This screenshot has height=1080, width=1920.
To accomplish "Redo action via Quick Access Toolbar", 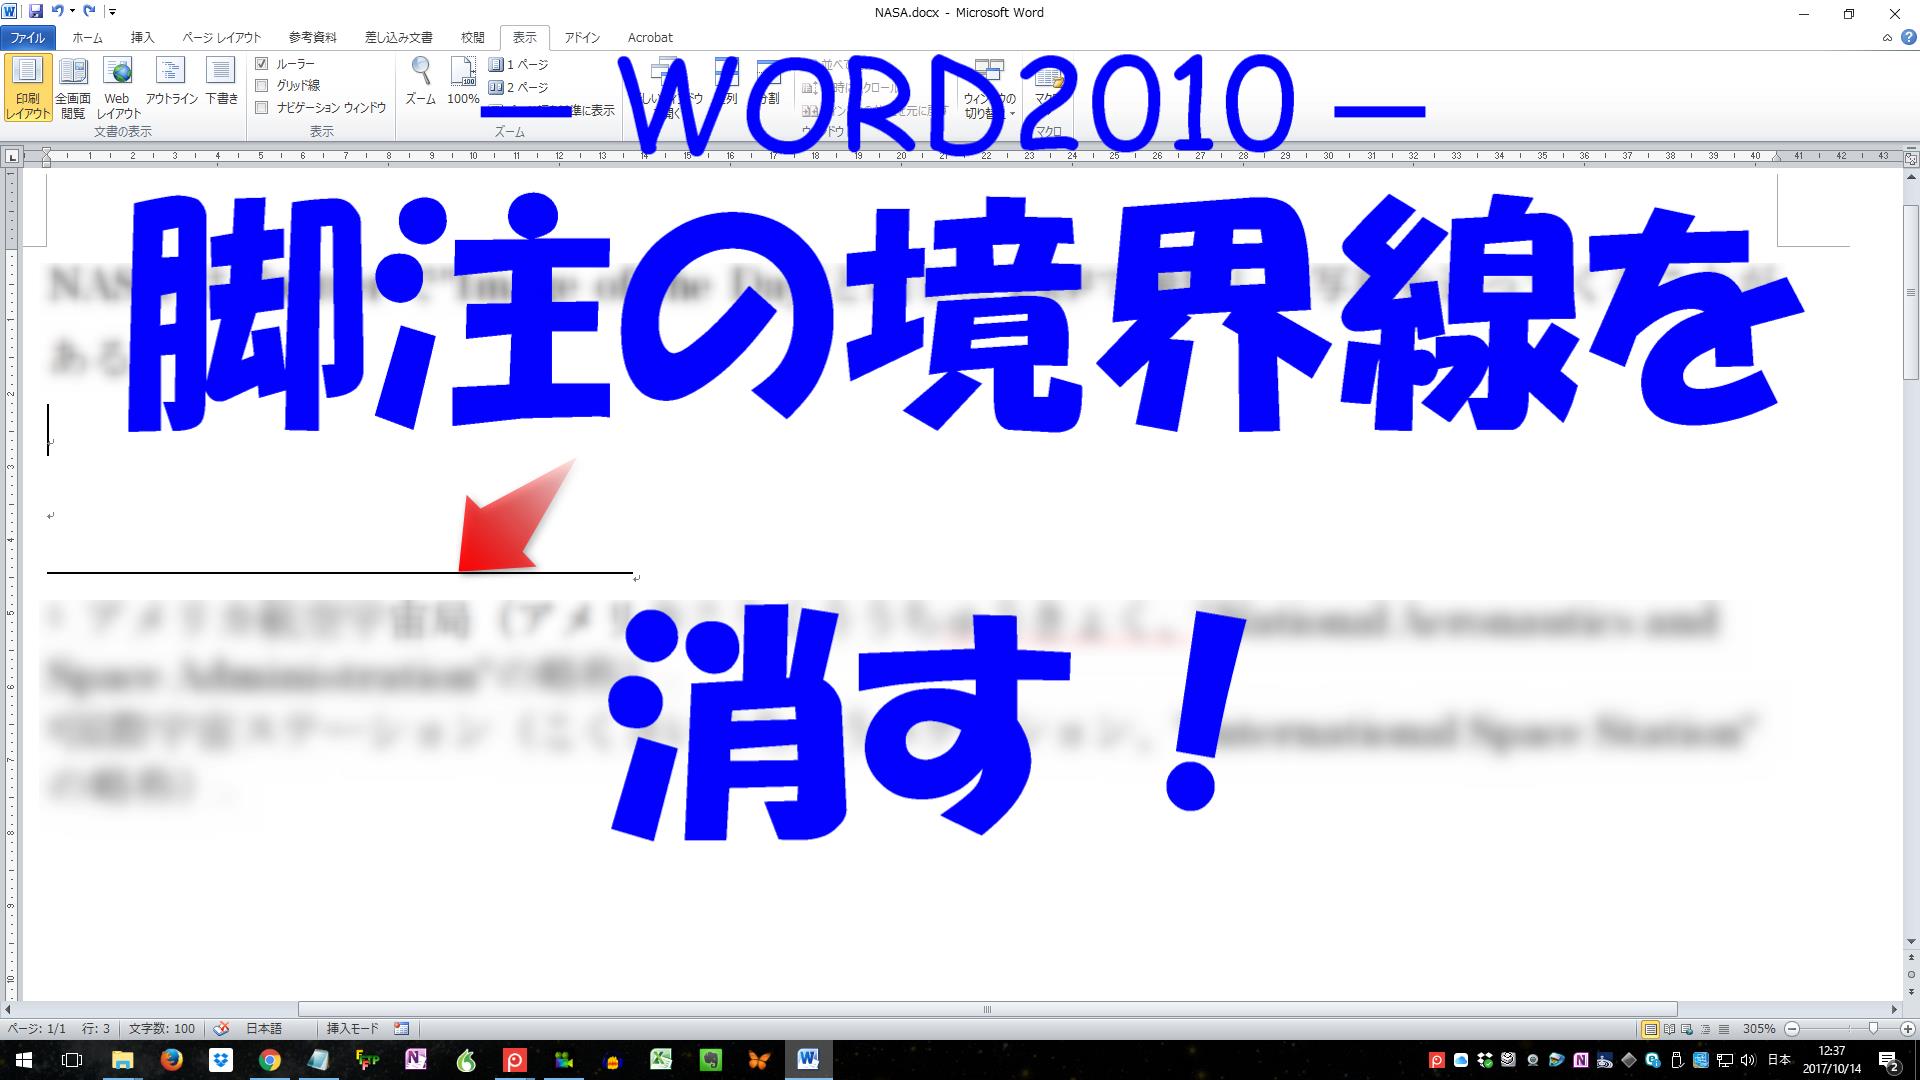I will [x=89, y=12].
